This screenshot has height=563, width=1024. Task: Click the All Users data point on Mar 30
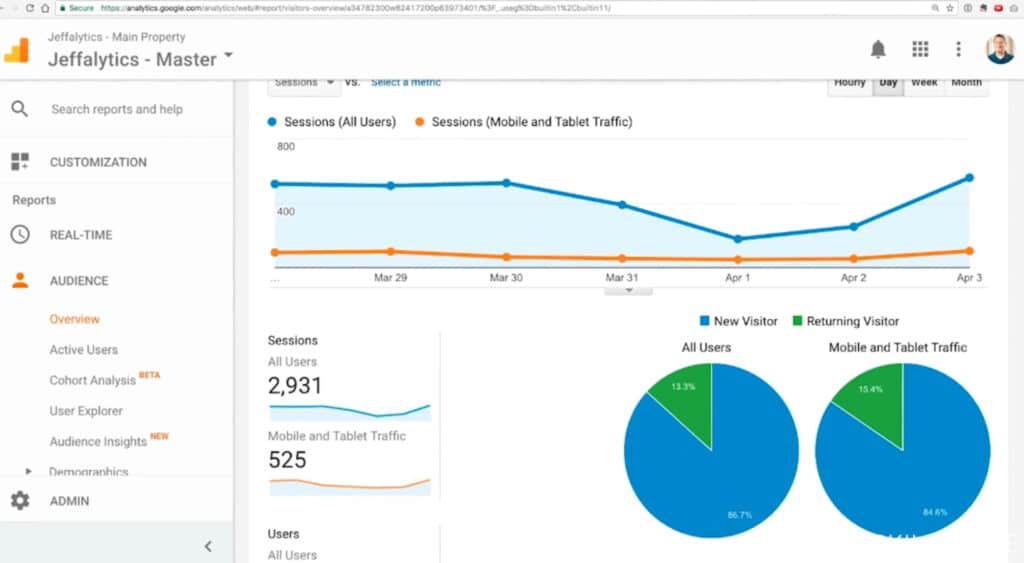[507, 183]
